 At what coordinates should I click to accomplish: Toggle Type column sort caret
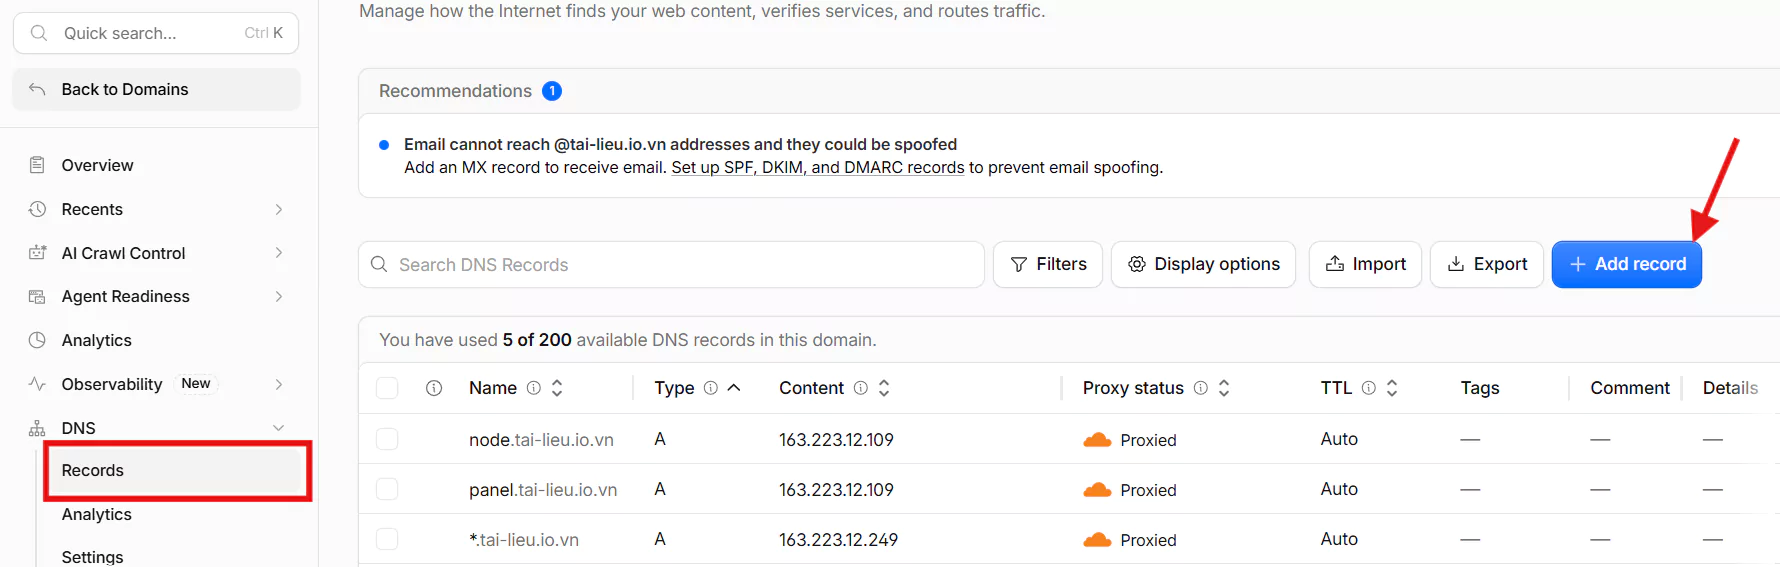pyautogui.click(x=734, y=388)
